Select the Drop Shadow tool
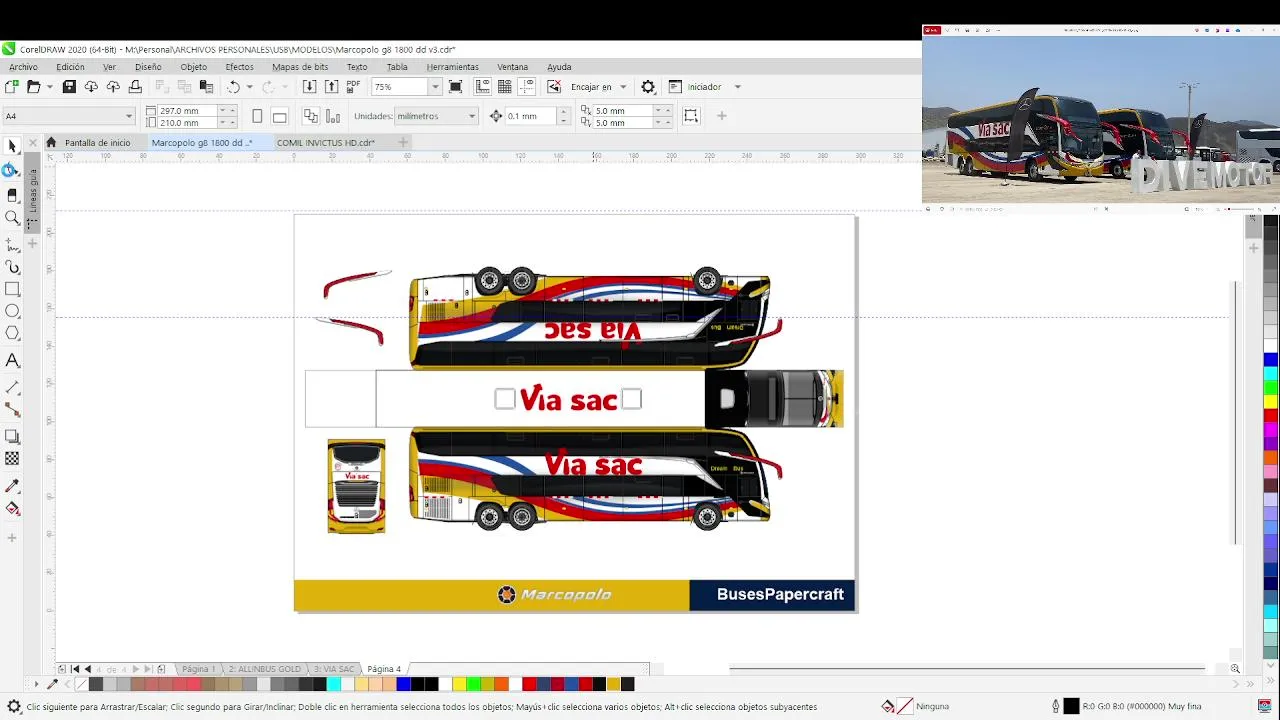Screen dimensions: 1280x720 click(x=12, y=436)
